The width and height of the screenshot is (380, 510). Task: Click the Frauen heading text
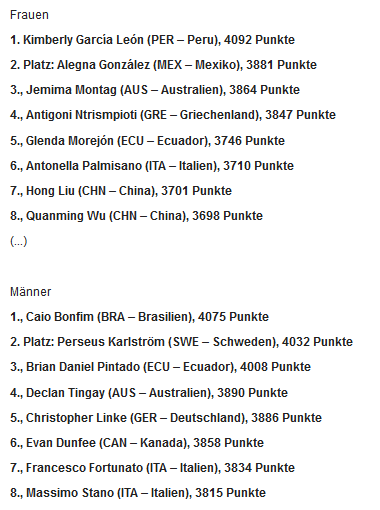pos(29,15)
